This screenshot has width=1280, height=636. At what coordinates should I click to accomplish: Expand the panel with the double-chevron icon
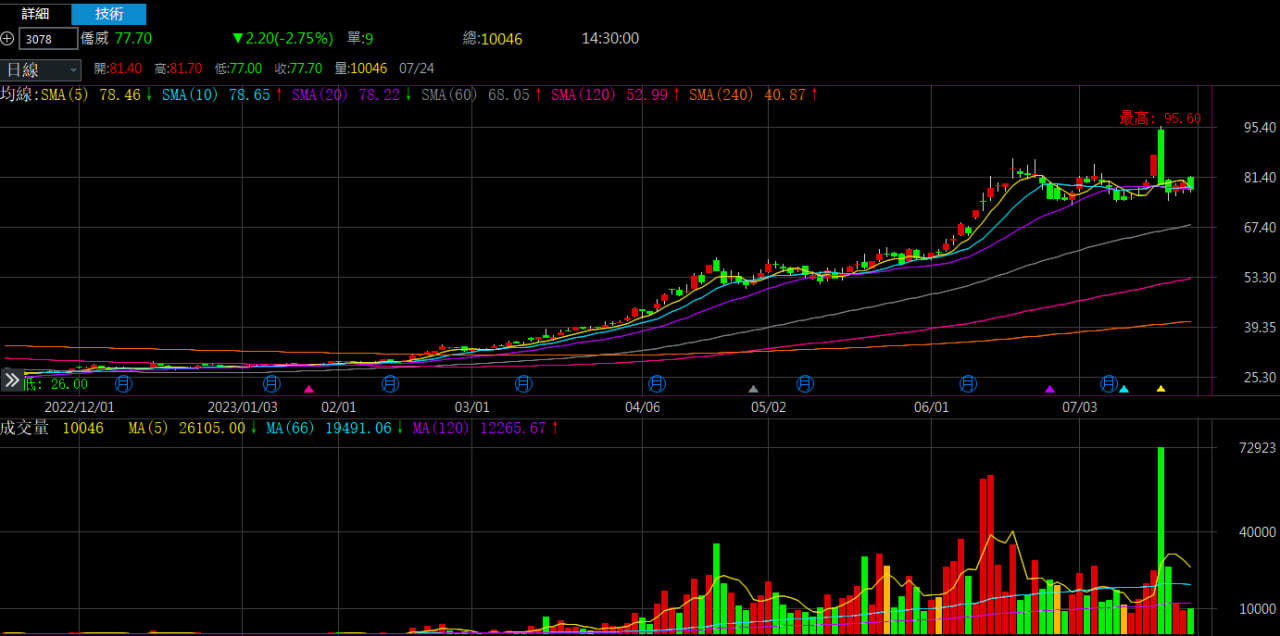click(11, 380)
